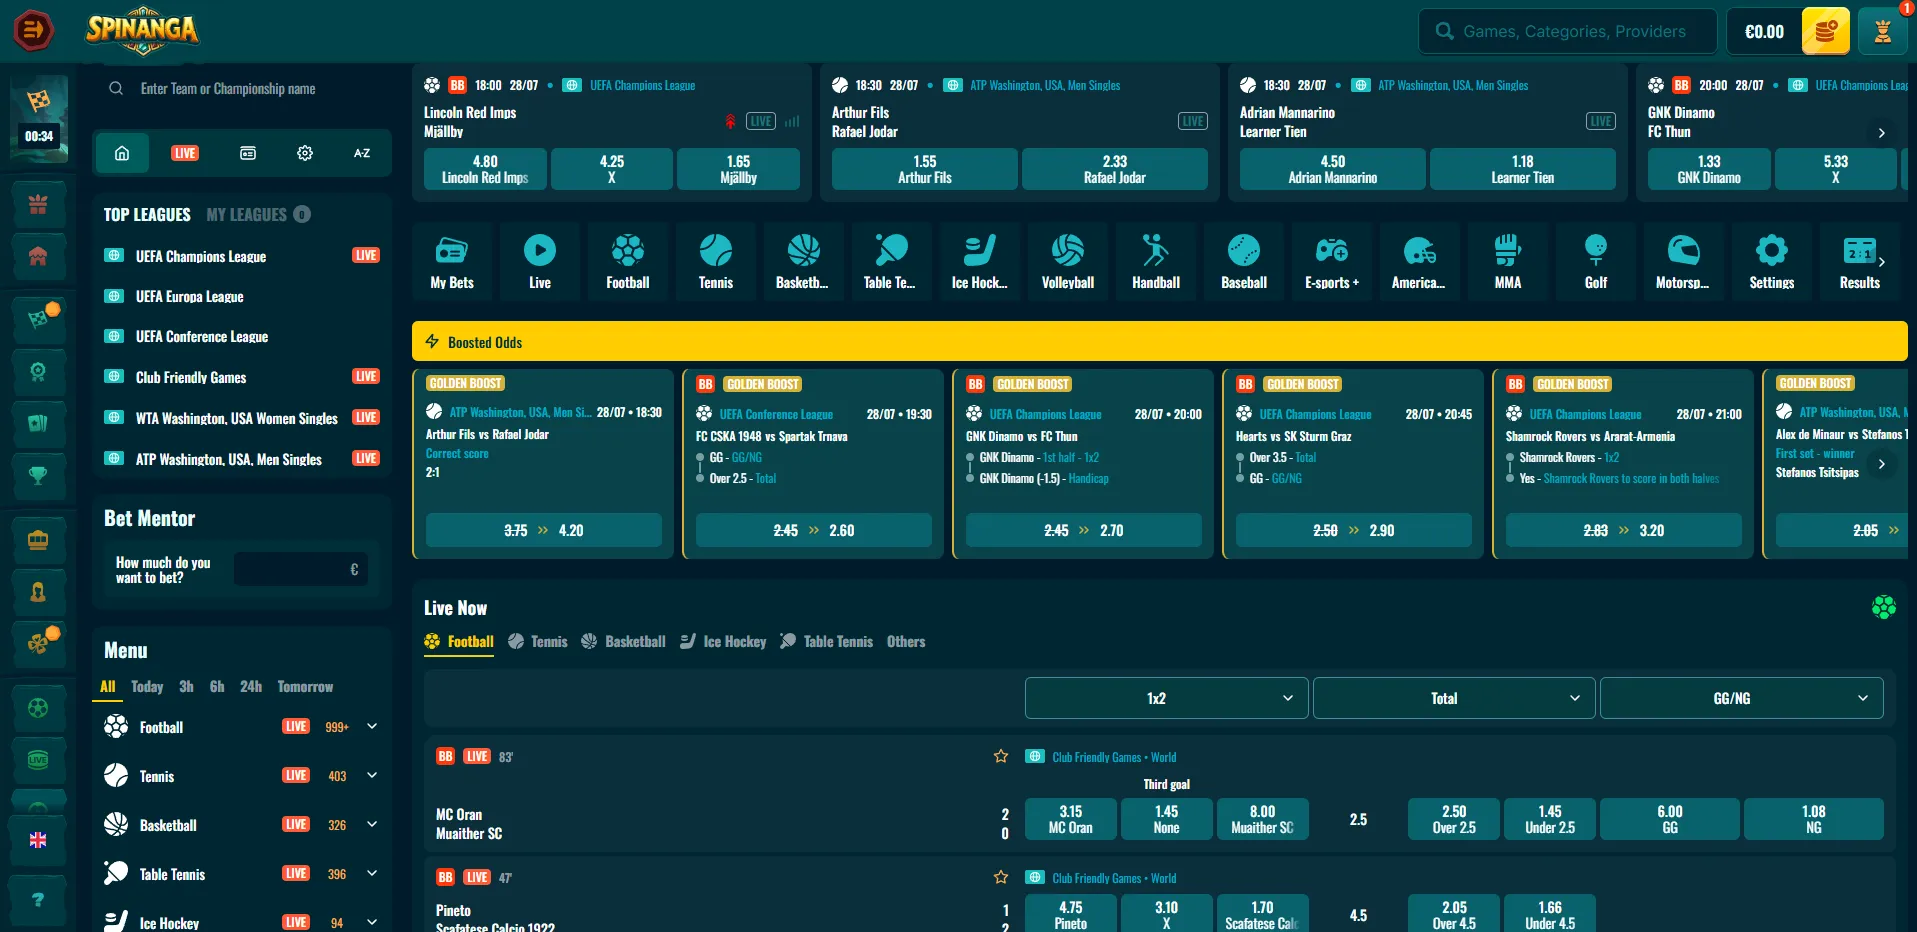
Task: Click the Games, Categories, Providers search box
Action: tap(1568, 31)
